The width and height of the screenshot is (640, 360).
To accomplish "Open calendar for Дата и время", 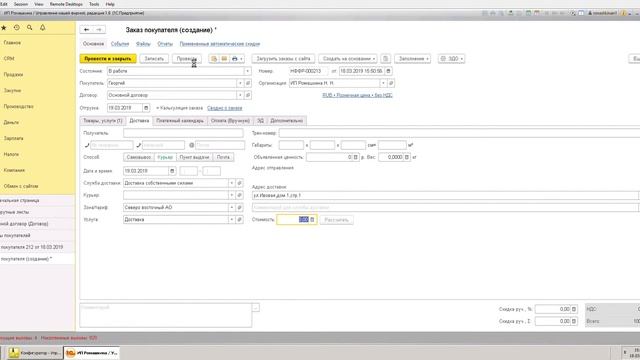I will pyautogui.click(x=172, y=171).
